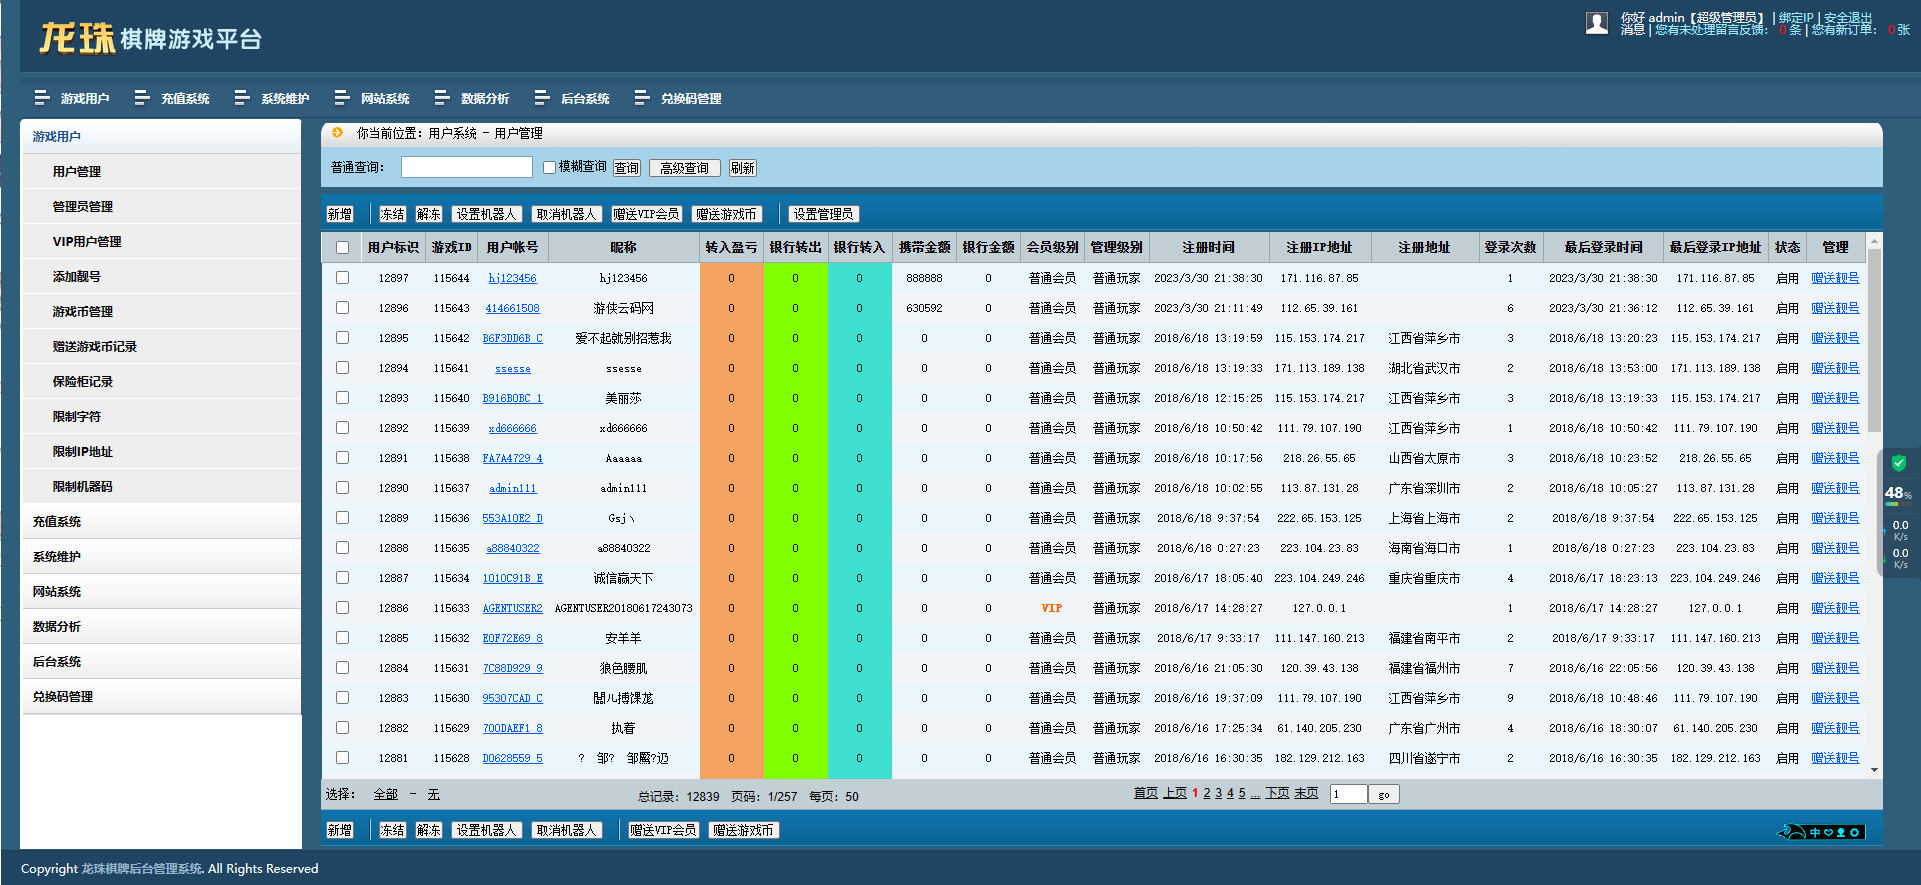Click 安全退出 logout link
The image size is (1921, 885).
1848,18
